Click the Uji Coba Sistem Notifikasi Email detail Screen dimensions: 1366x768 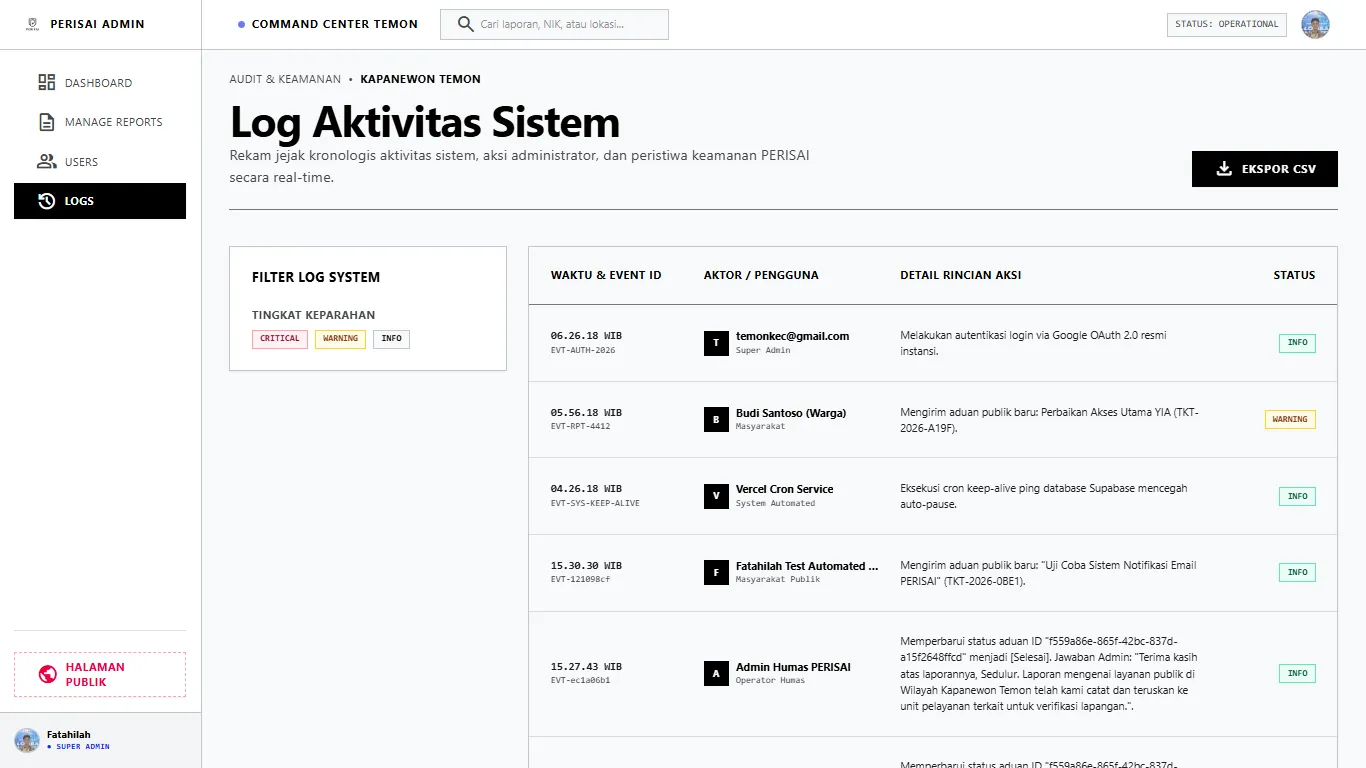tap(1048, 573)
